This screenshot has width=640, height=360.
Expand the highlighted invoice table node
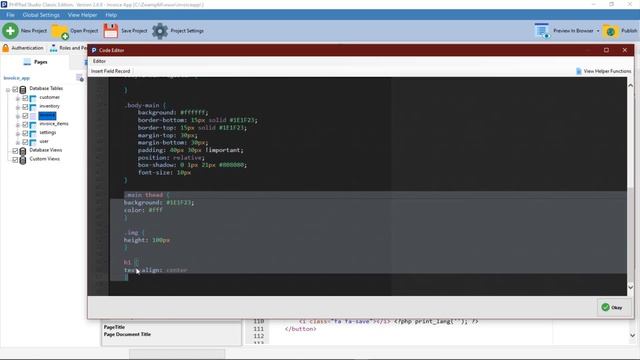pos(18,116)
